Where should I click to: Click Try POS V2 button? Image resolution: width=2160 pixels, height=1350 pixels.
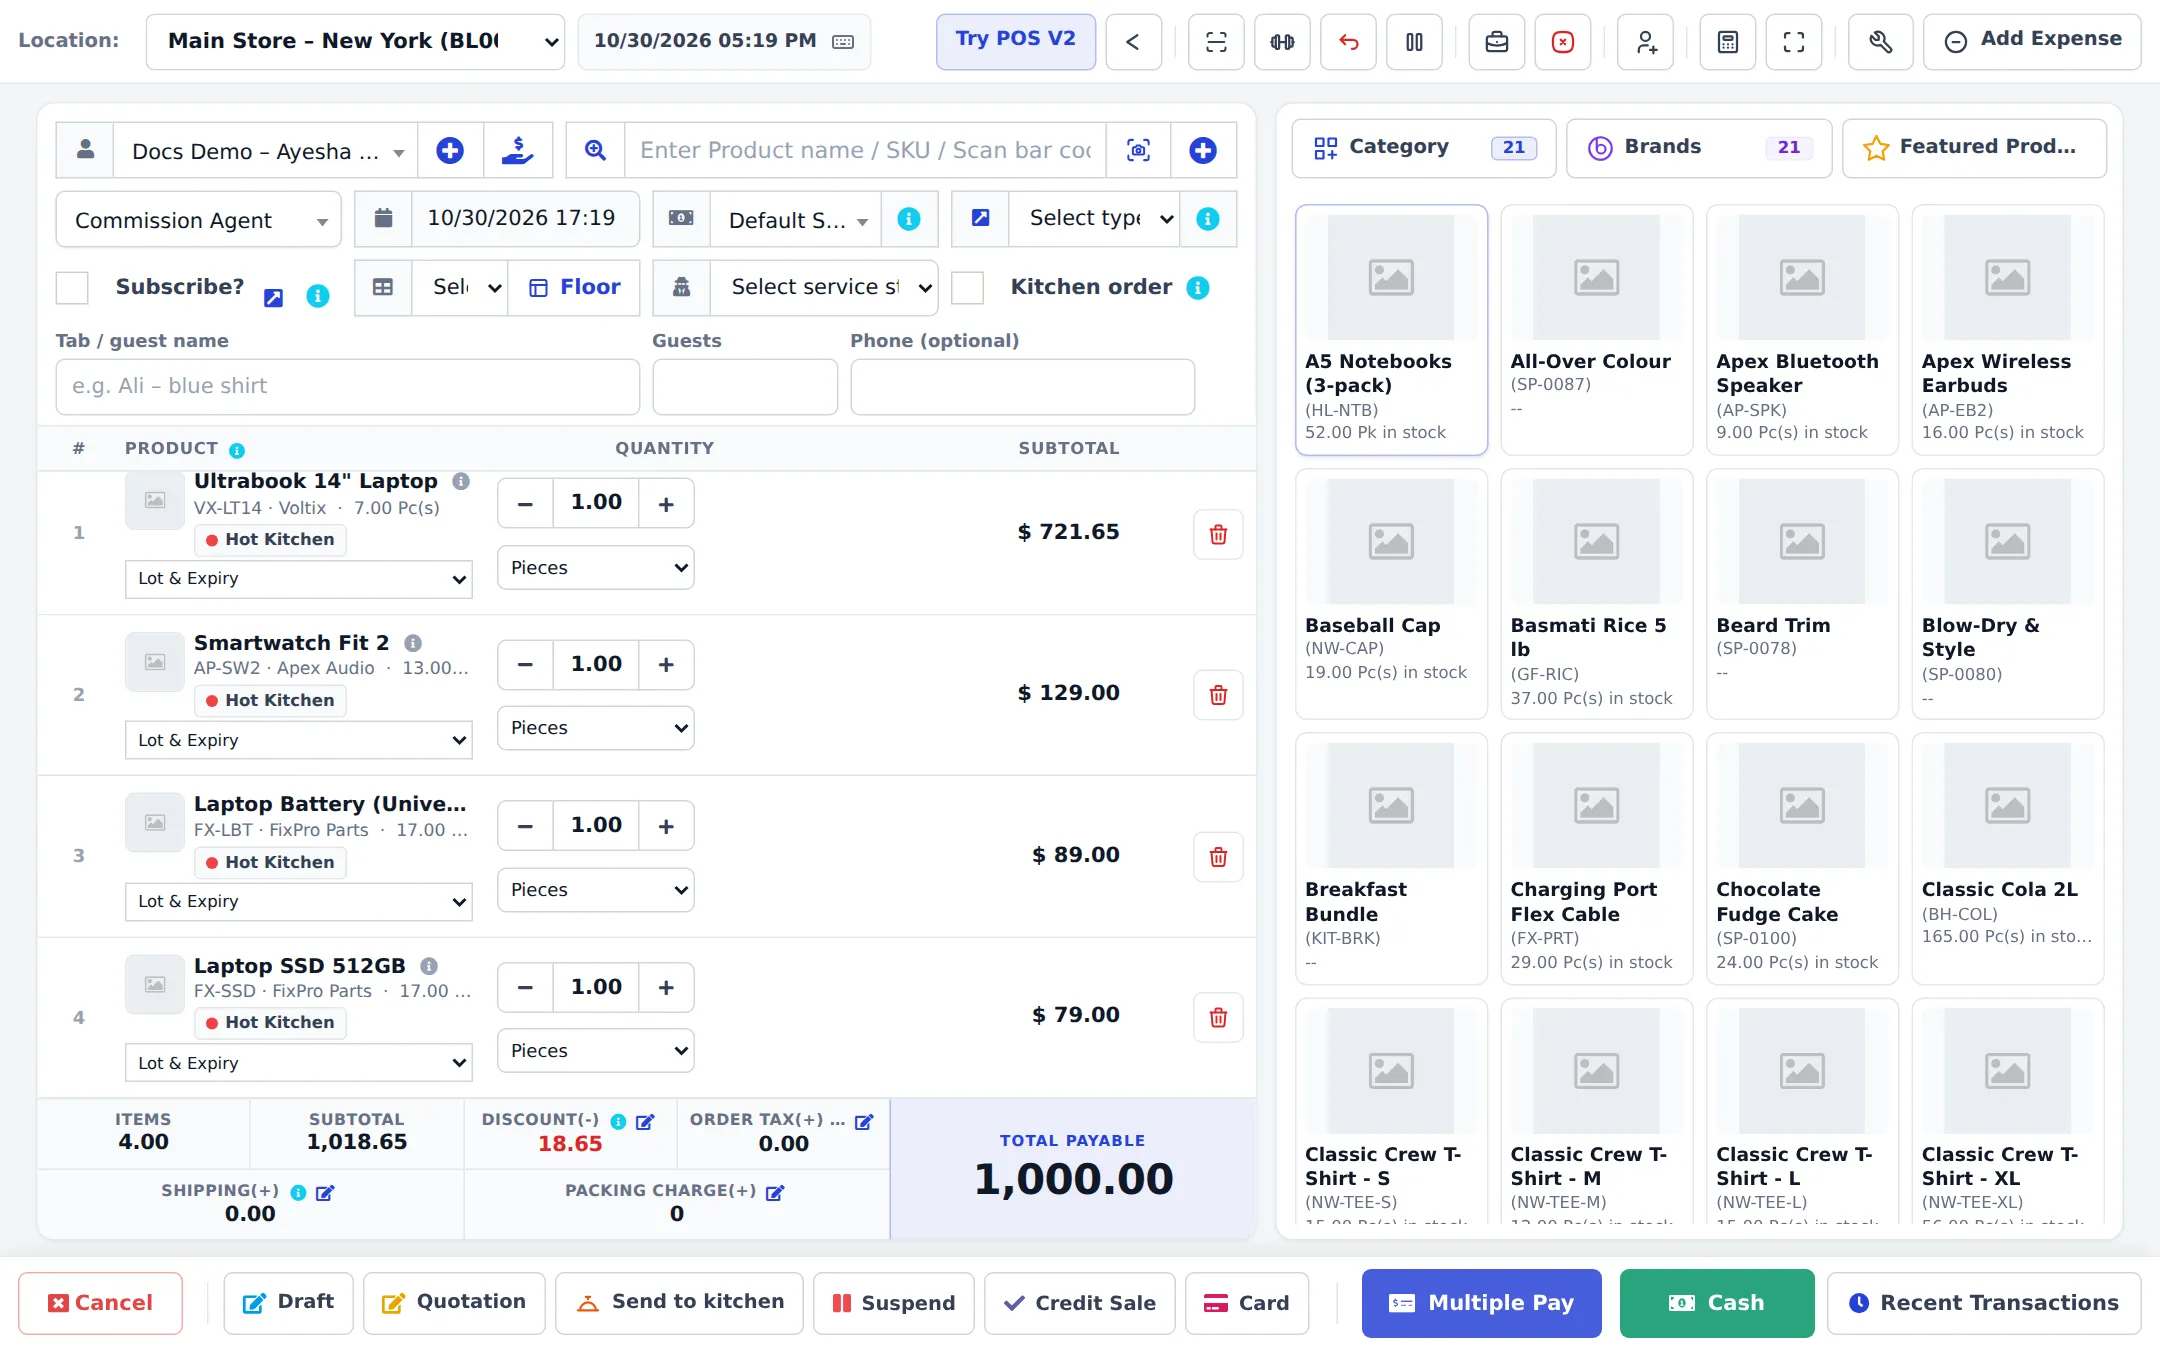(1015, 41)
